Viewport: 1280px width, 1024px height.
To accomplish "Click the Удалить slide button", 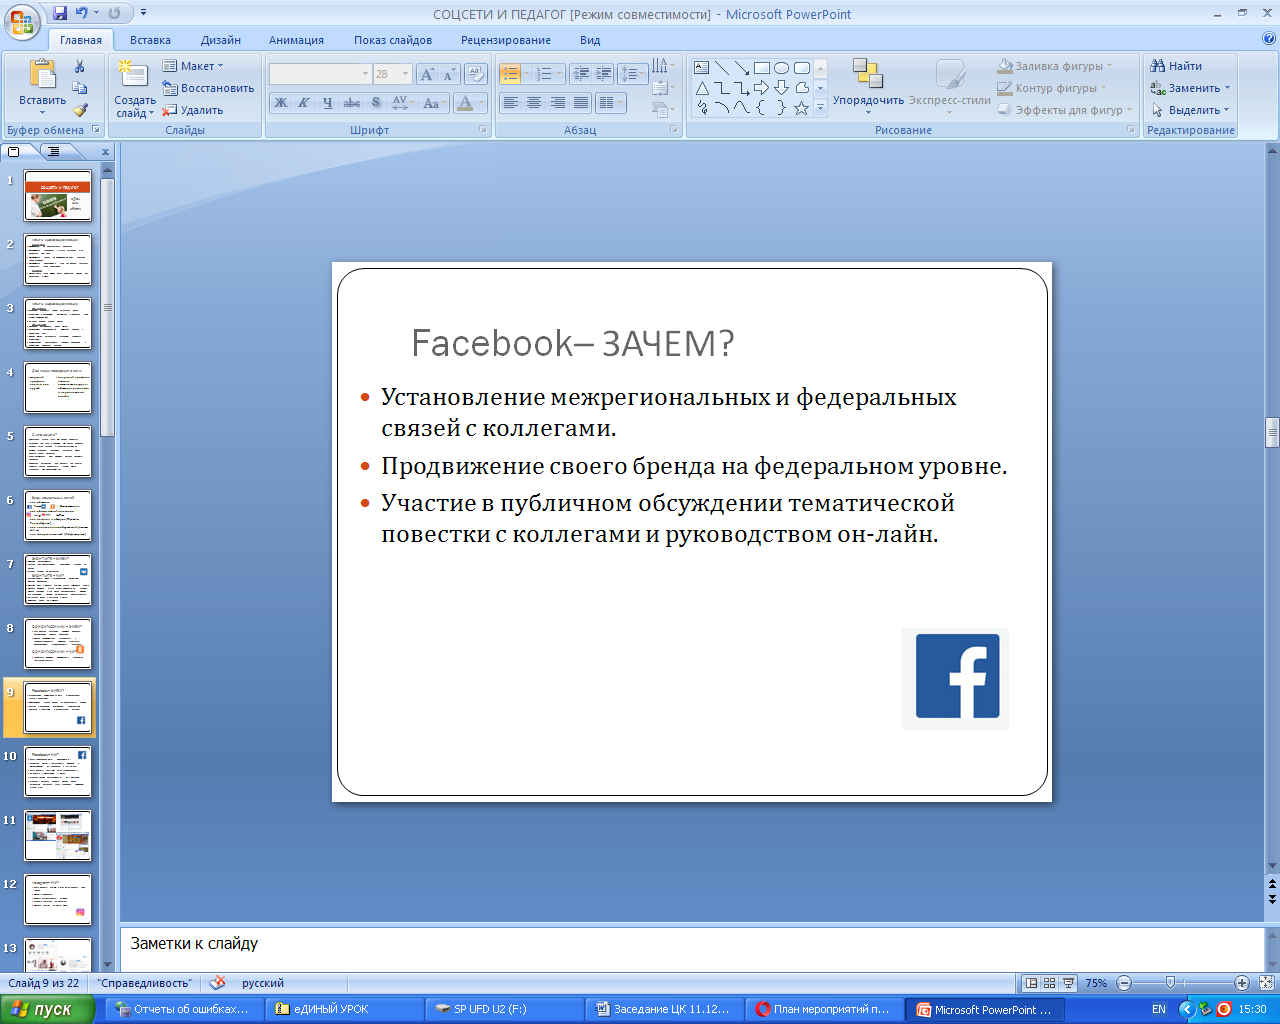I will (193, 110).
